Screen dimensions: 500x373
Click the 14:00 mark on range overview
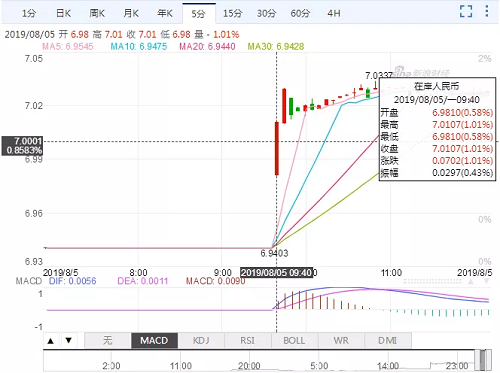(x=388, y=366)
